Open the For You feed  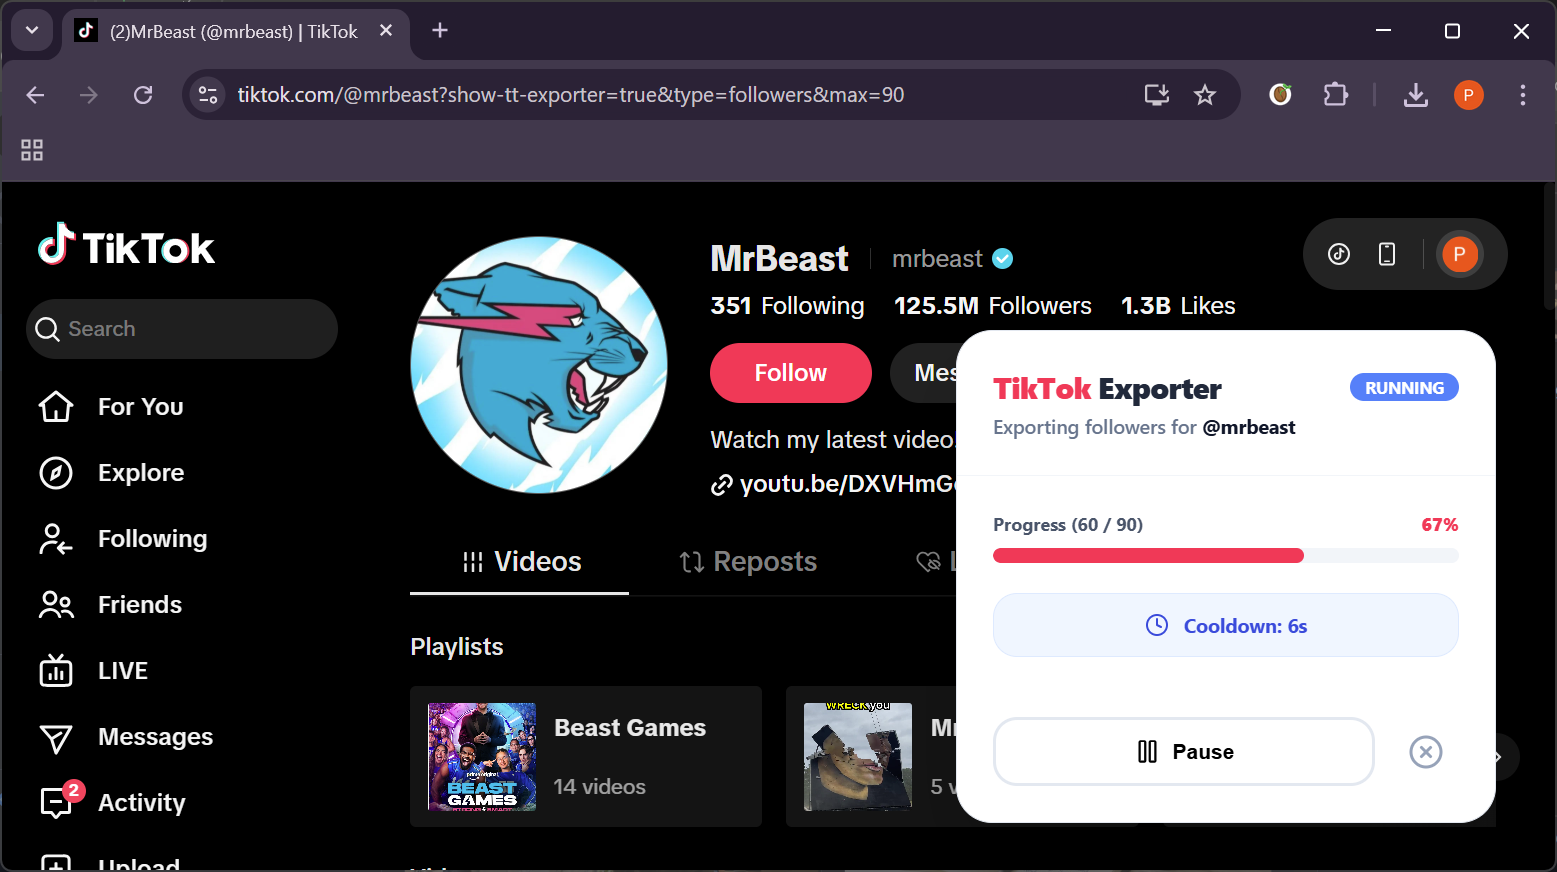coord(111,407)
